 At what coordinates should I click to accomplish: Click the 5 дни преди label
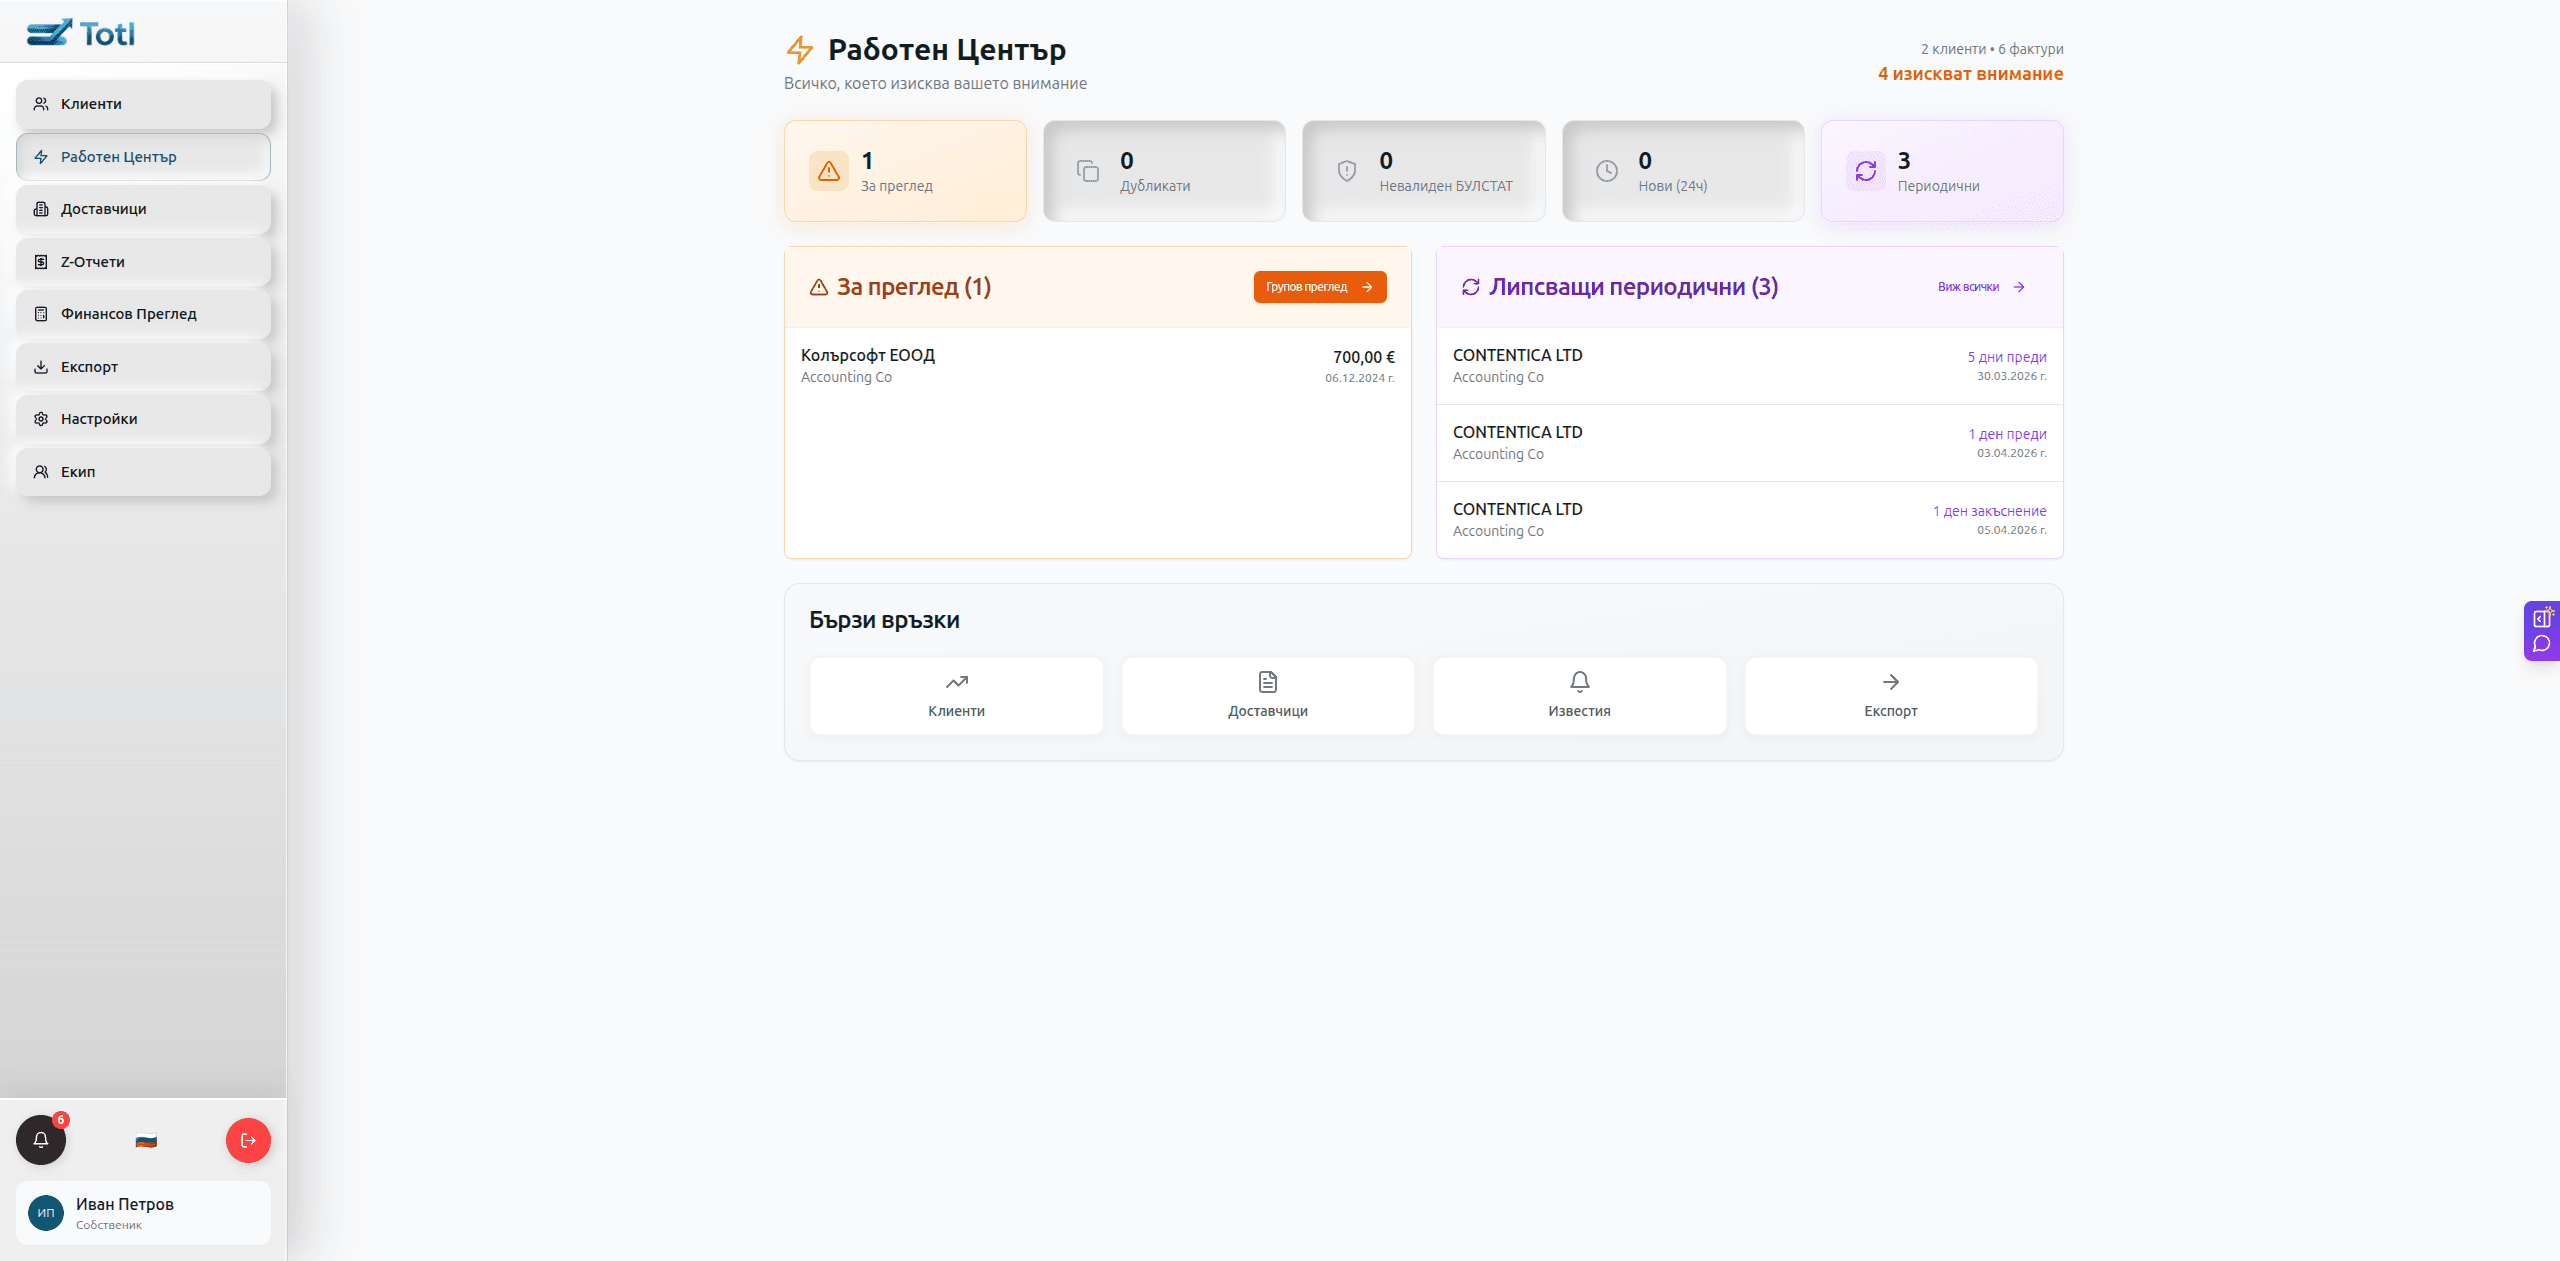click(2007, 357)
